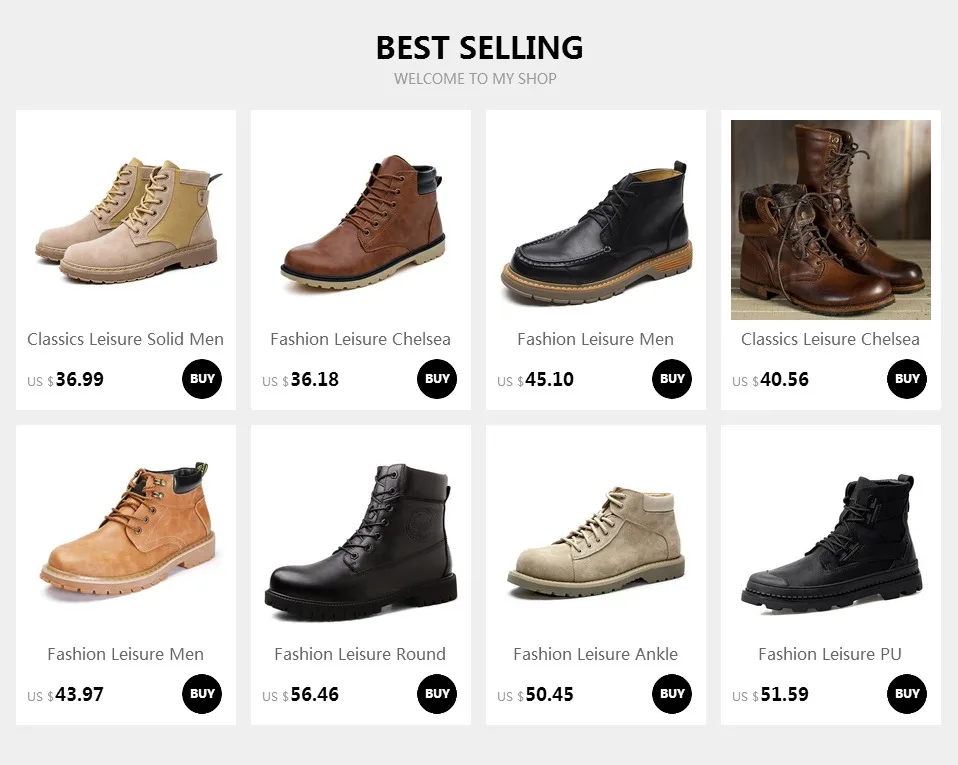Image resolution: width=958 pixels, height=765 pixels.
Task: Click BUY button for the $50.45 boots
Action: tap(672, 694)
